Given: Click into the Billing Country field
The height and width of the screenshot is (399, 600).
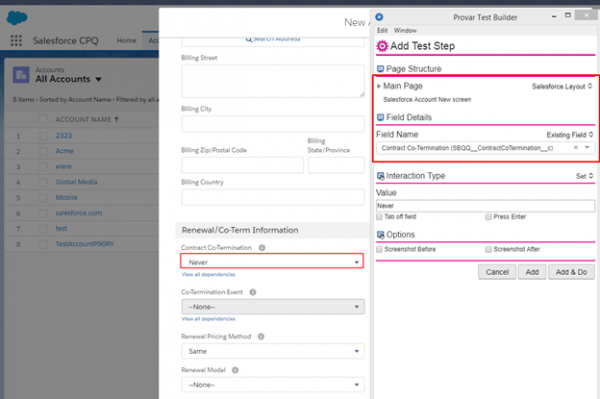Looking at the screenshot, I should [273, 197].
